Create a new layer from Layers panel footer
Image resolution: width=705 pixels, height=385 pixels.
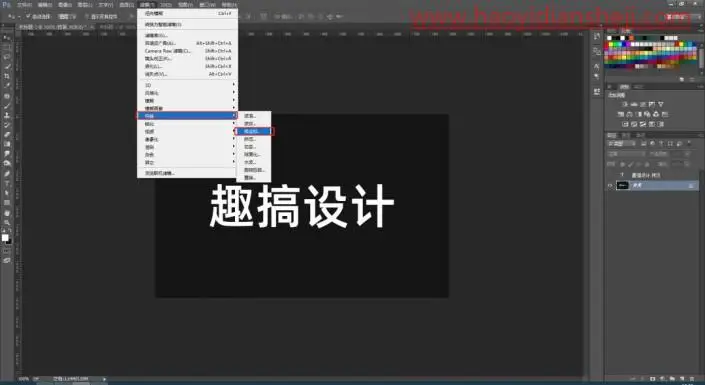(682, 379)
